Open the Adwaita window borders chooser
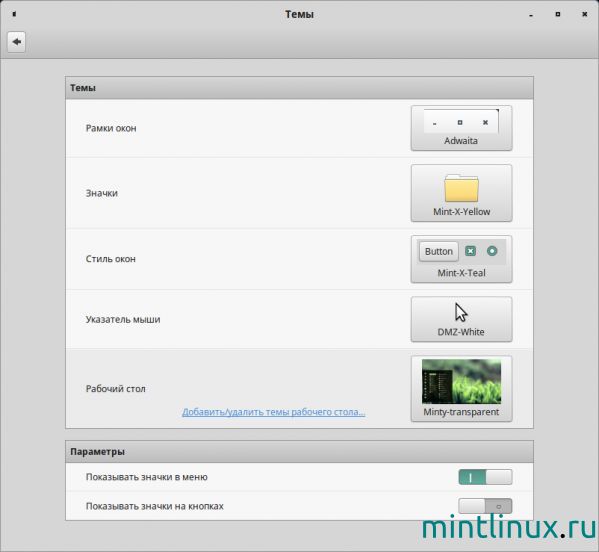 [461, 128]
